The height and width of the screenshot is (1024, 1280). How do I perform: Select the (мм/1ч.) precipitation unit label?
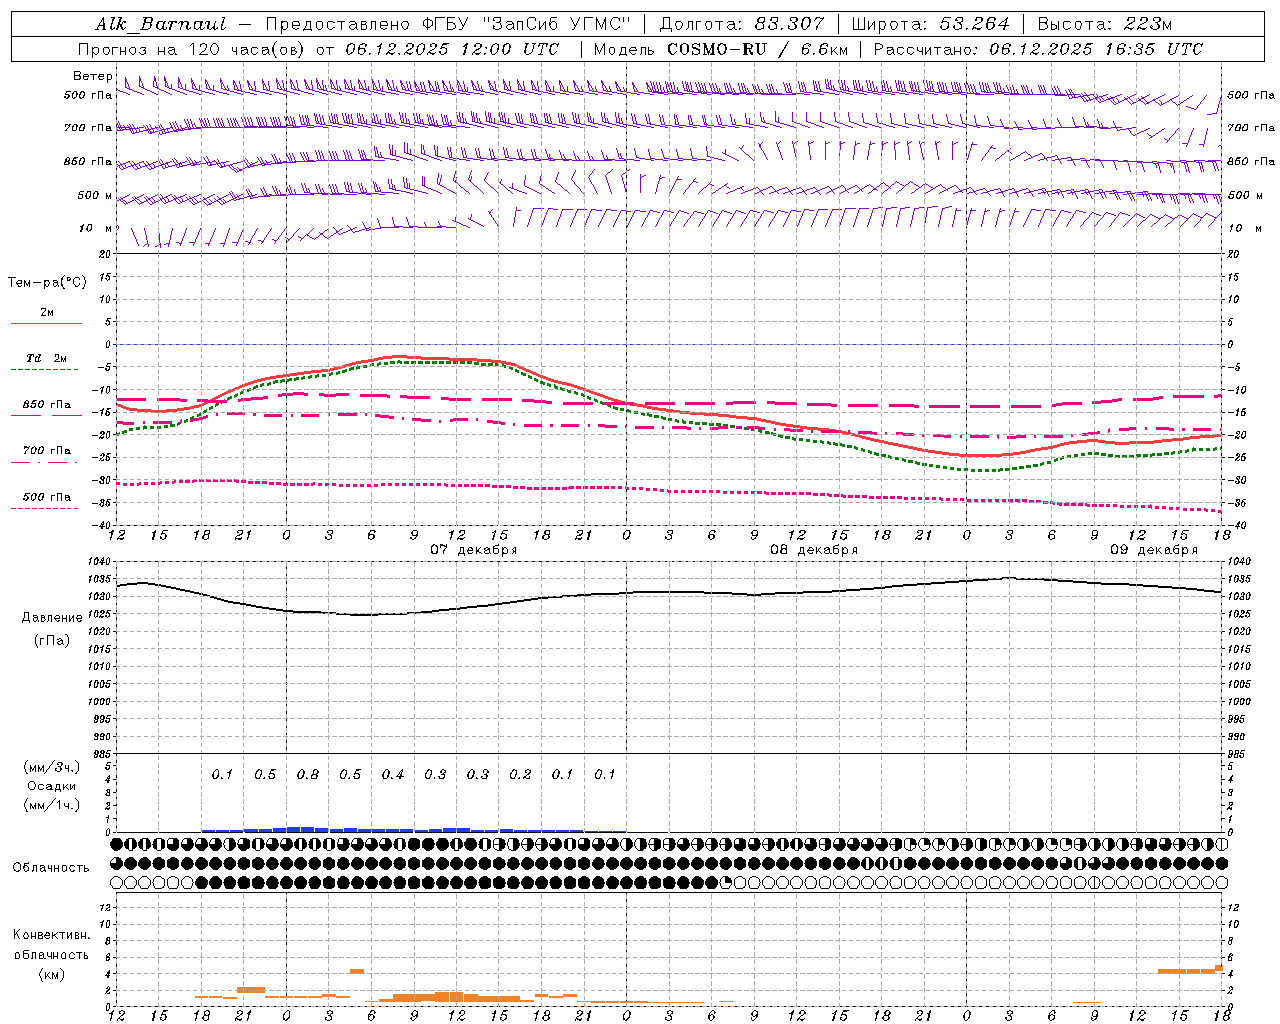(x=52, y=805)
